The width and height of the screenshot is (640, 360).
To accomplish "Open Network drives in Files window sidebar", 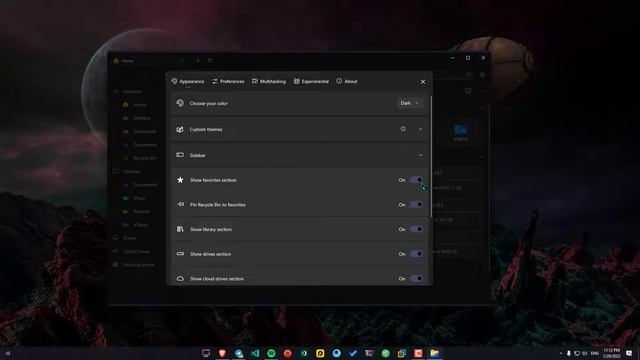I will point(139,265).
